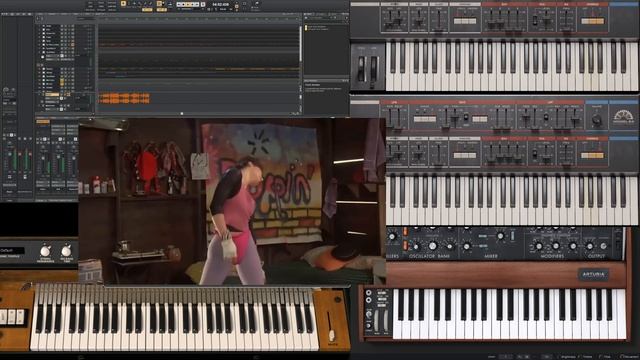Click the embedded video preview in the center

click(232, 201)
